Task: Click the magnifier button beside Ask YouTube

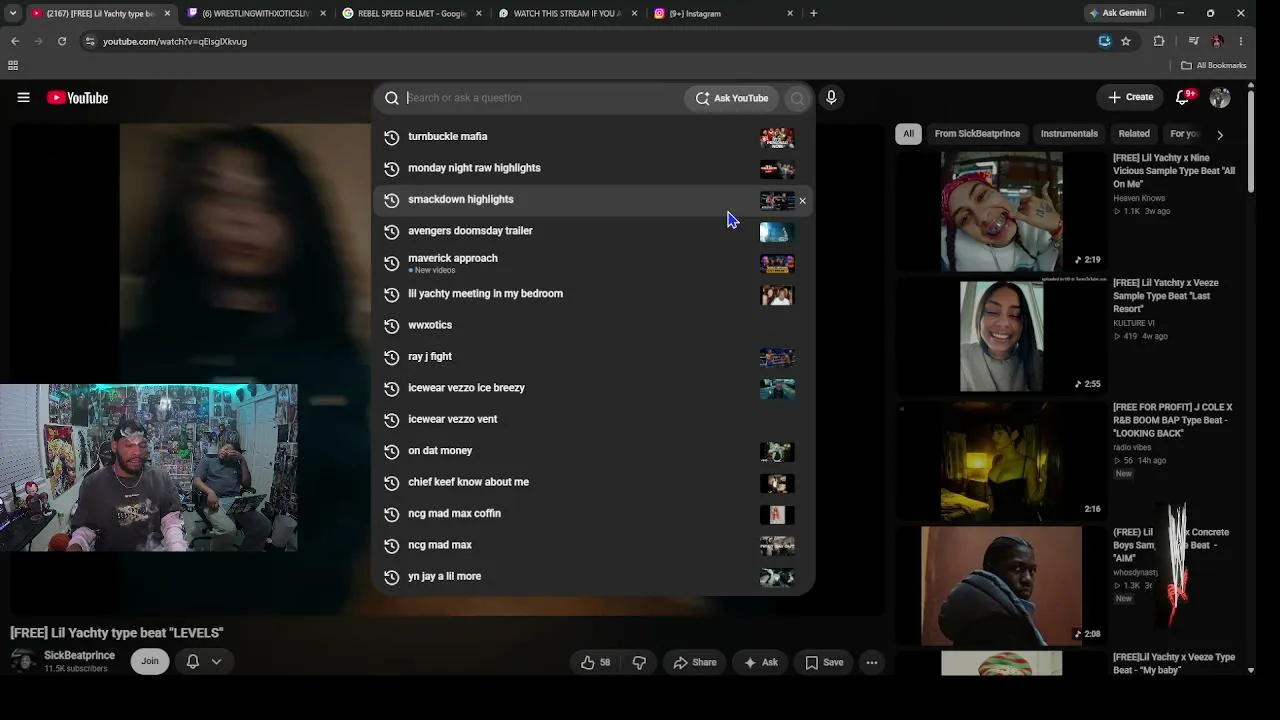Action: click(797, 98)
